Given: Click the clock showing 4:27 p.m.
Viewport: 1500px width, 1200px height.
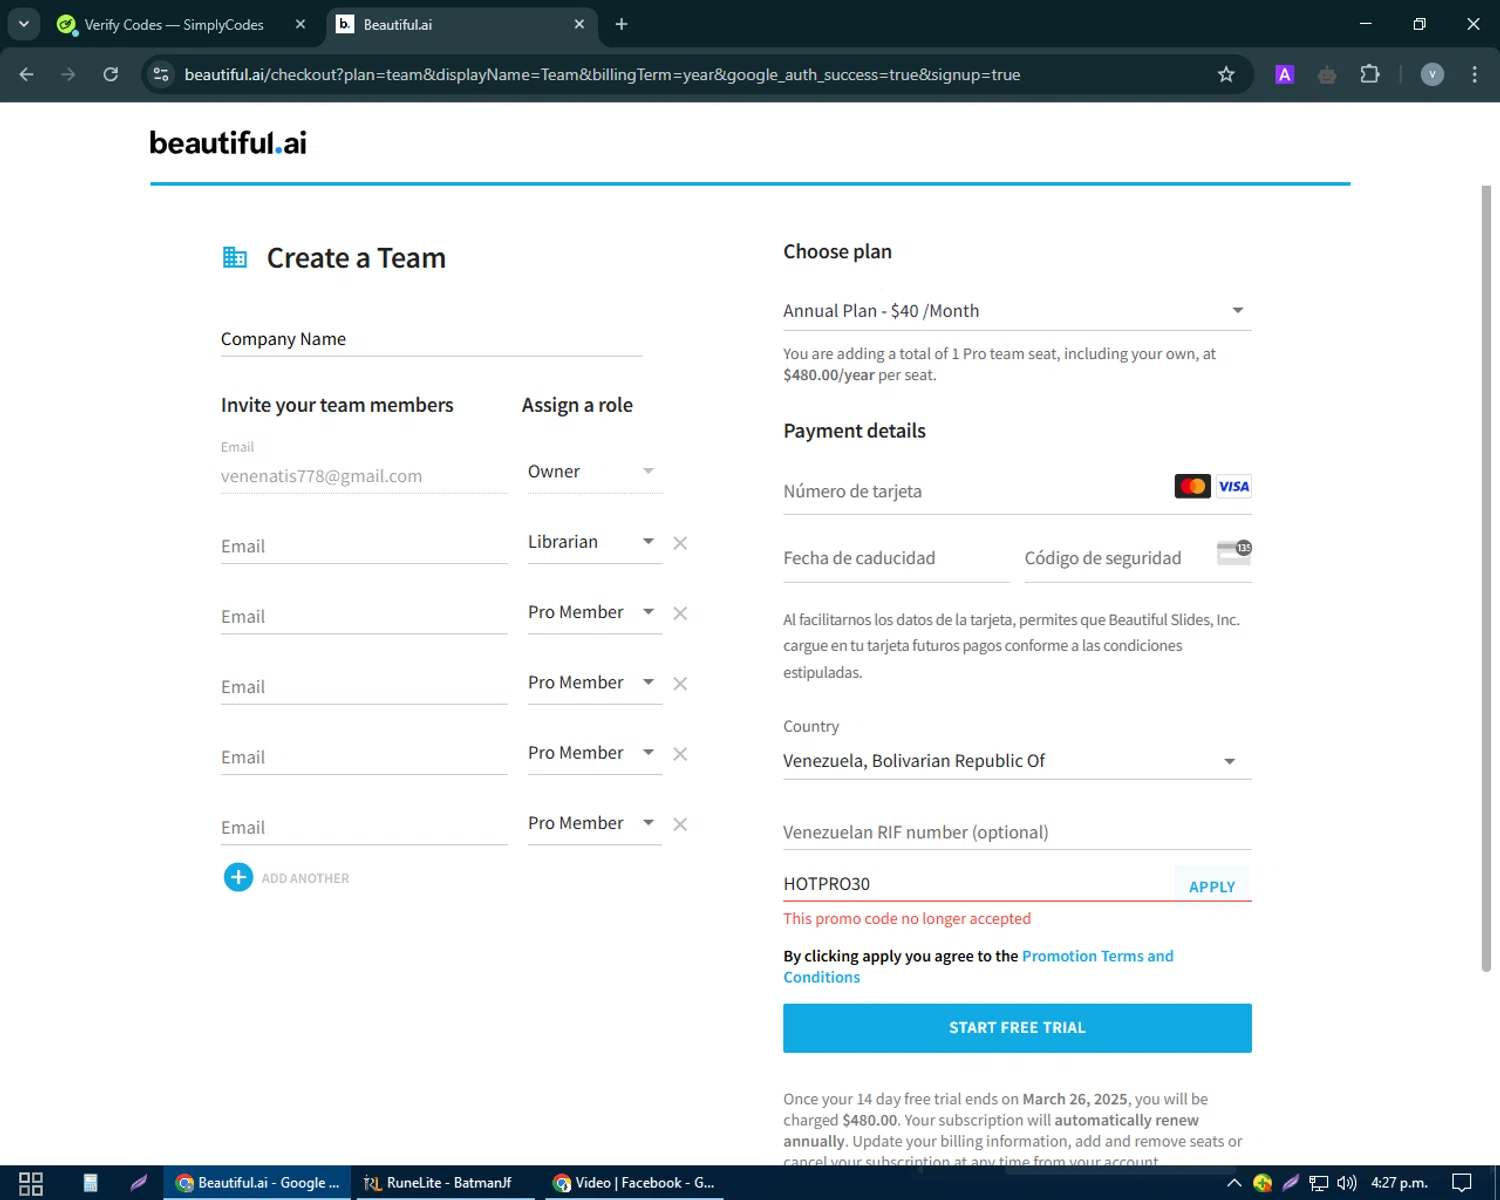Looking at the screenshot, I should (x=1399, y=1183).
